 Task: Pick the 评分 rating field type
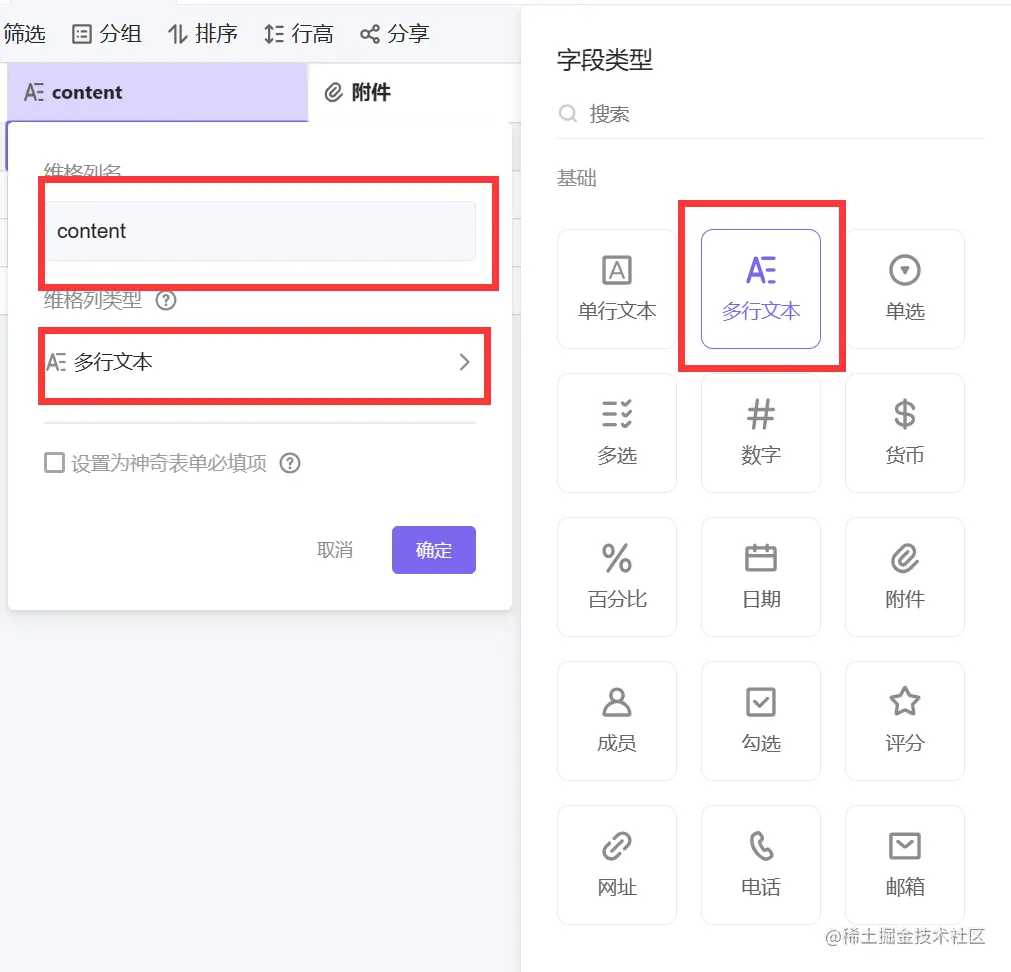pyautogui.click(x=905, y=721)
